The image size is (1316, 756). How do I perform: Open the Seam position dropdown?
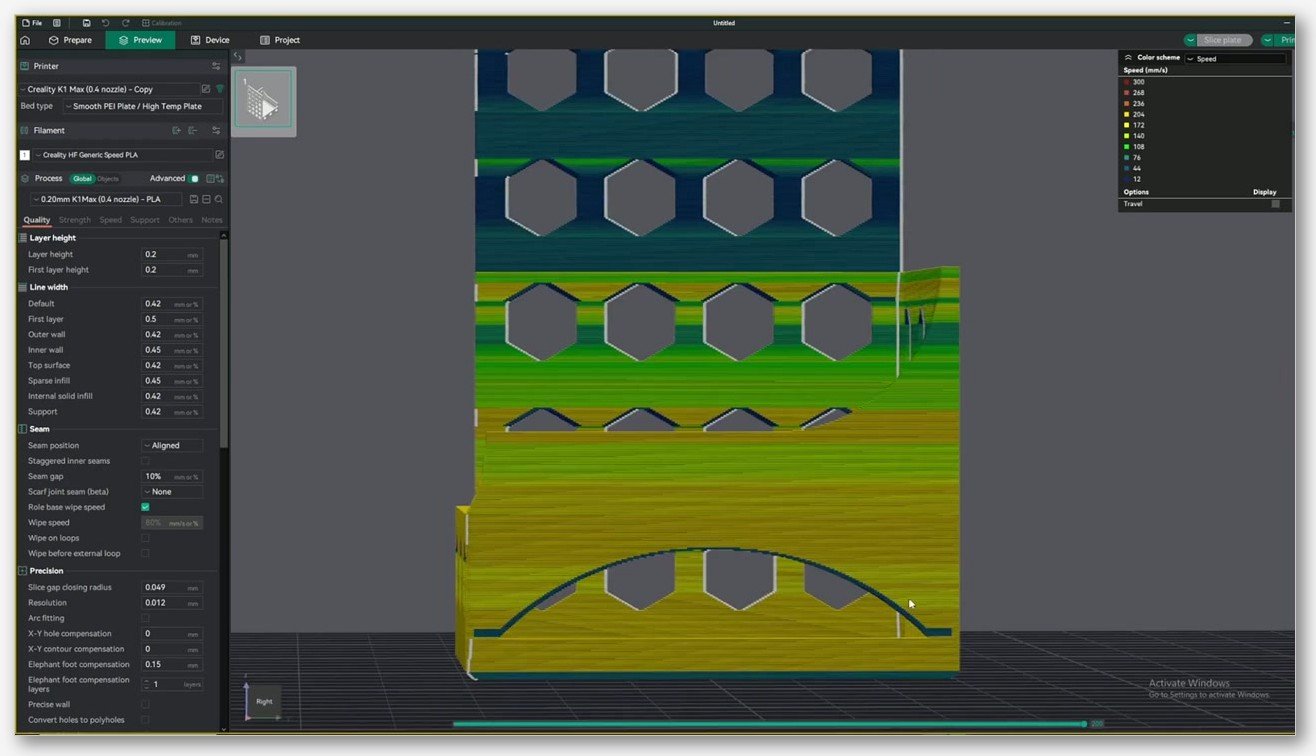pyautogui.click(x=172, y=446)
